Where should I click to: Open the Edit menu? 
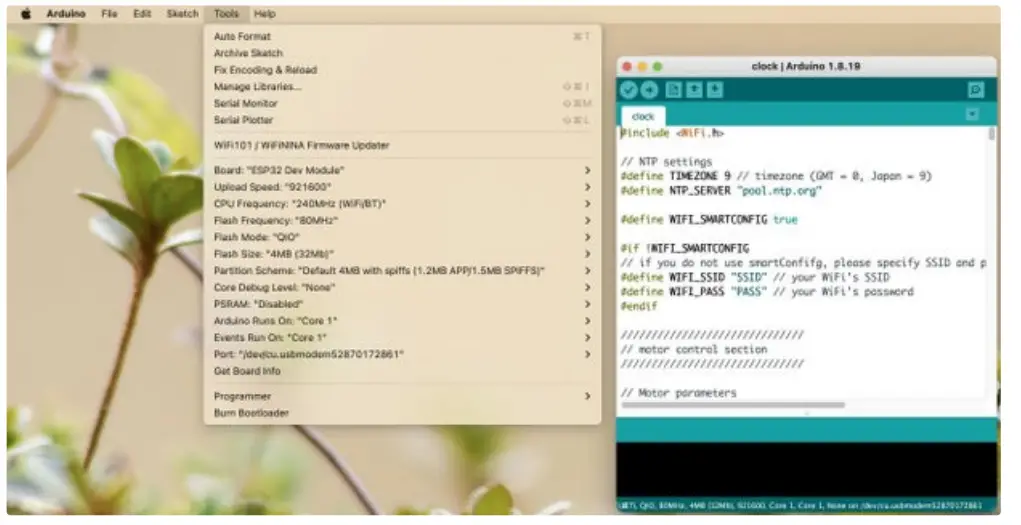(x=142, y=14)
